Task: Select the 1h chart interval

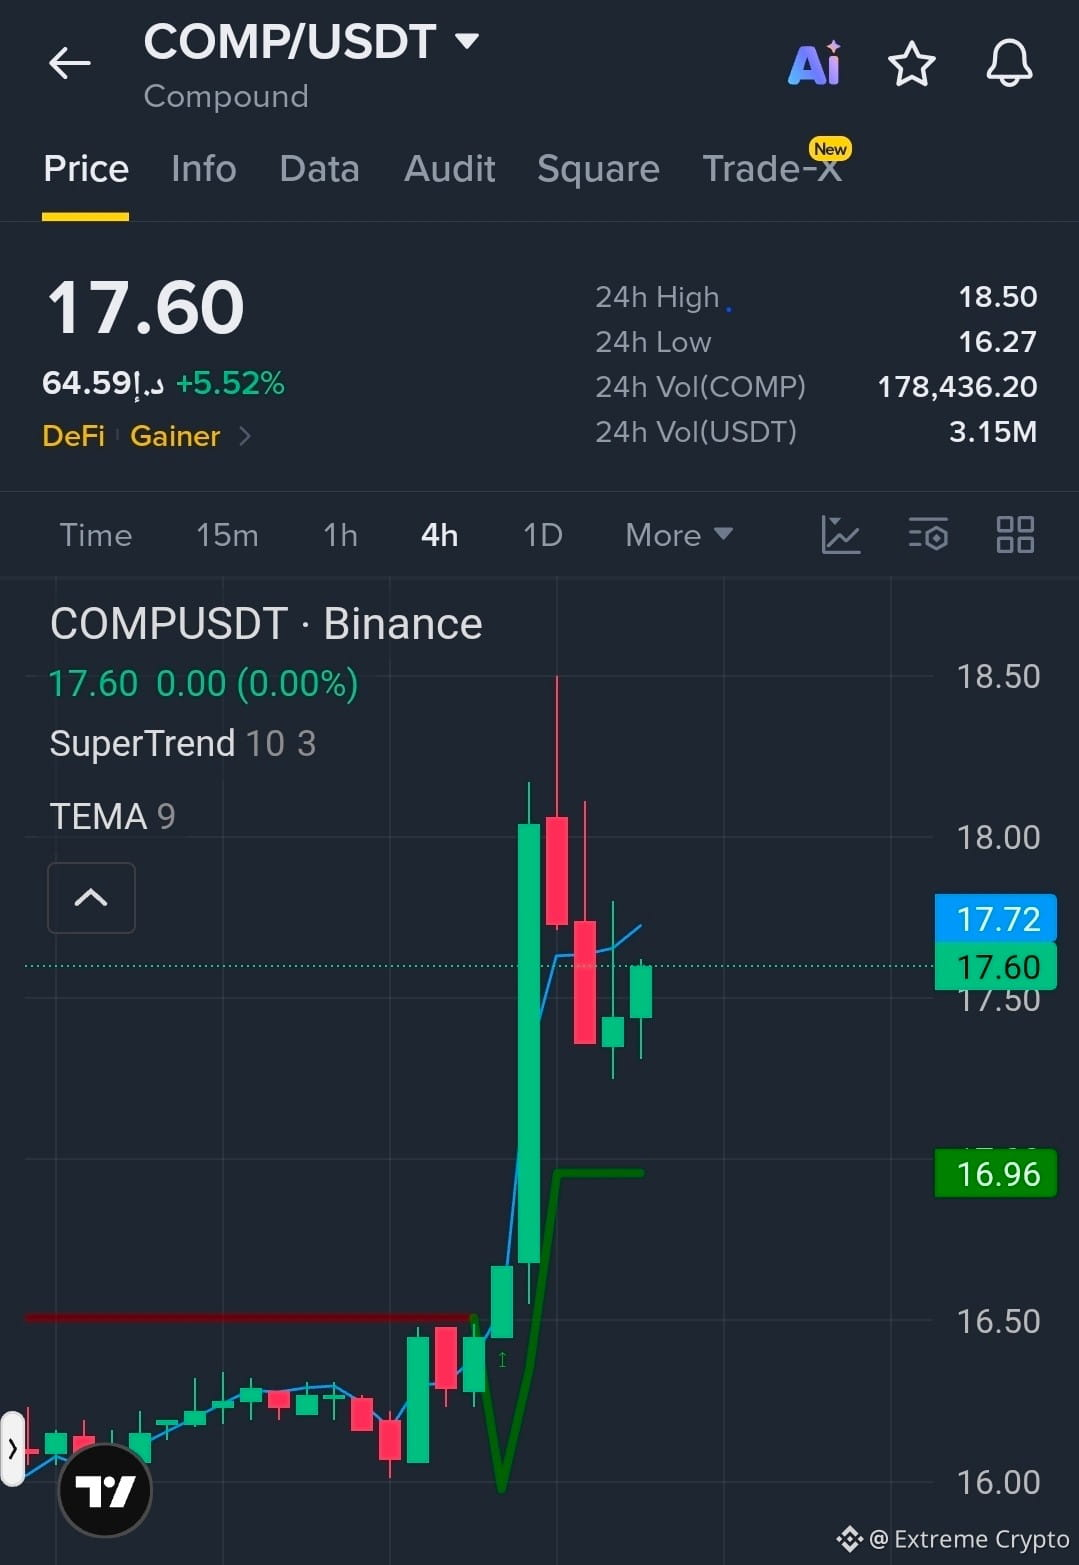Action: 340,535
